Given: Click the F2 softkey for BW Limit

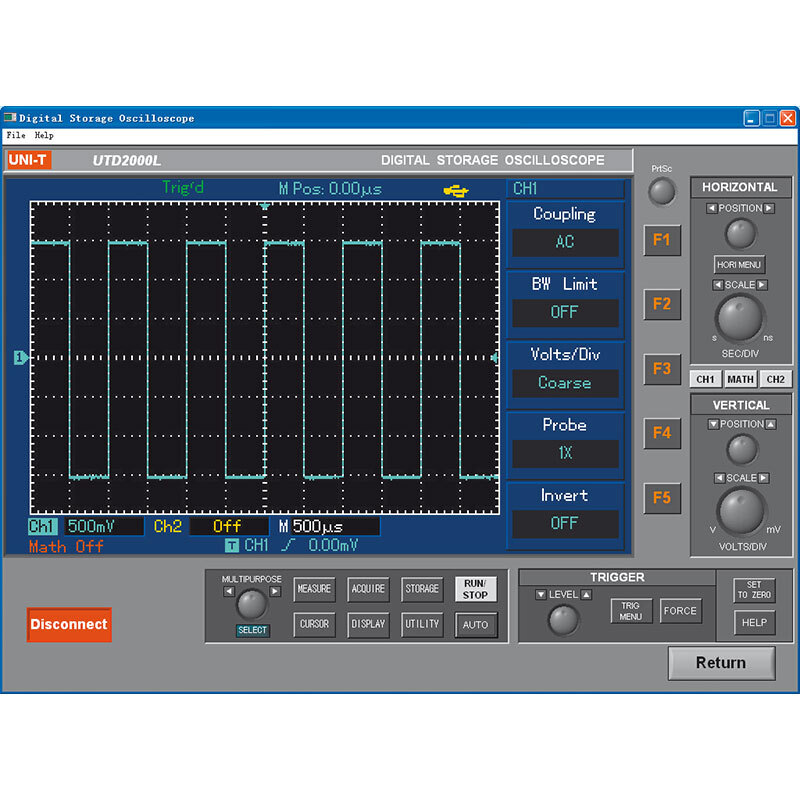Looking at the screenshot, I should tap(662, 304).
